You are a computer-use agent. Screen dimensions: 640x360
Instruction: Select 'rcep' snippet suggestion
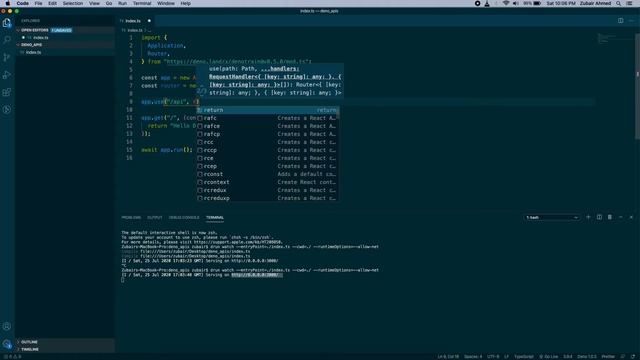pos(268,166)
